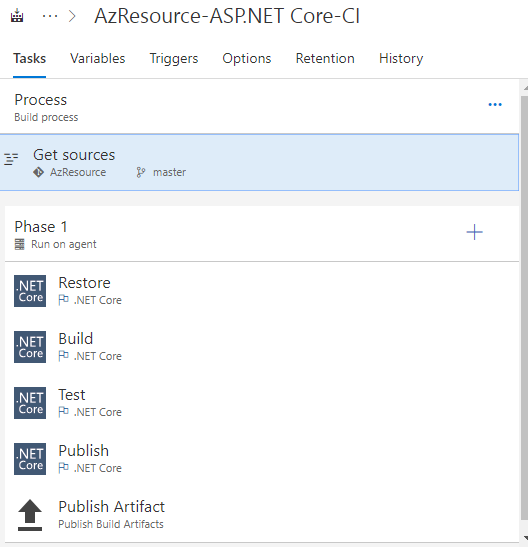Select the Publish task
The width and height of the screenshot is (528, 547).
(262, 459)
